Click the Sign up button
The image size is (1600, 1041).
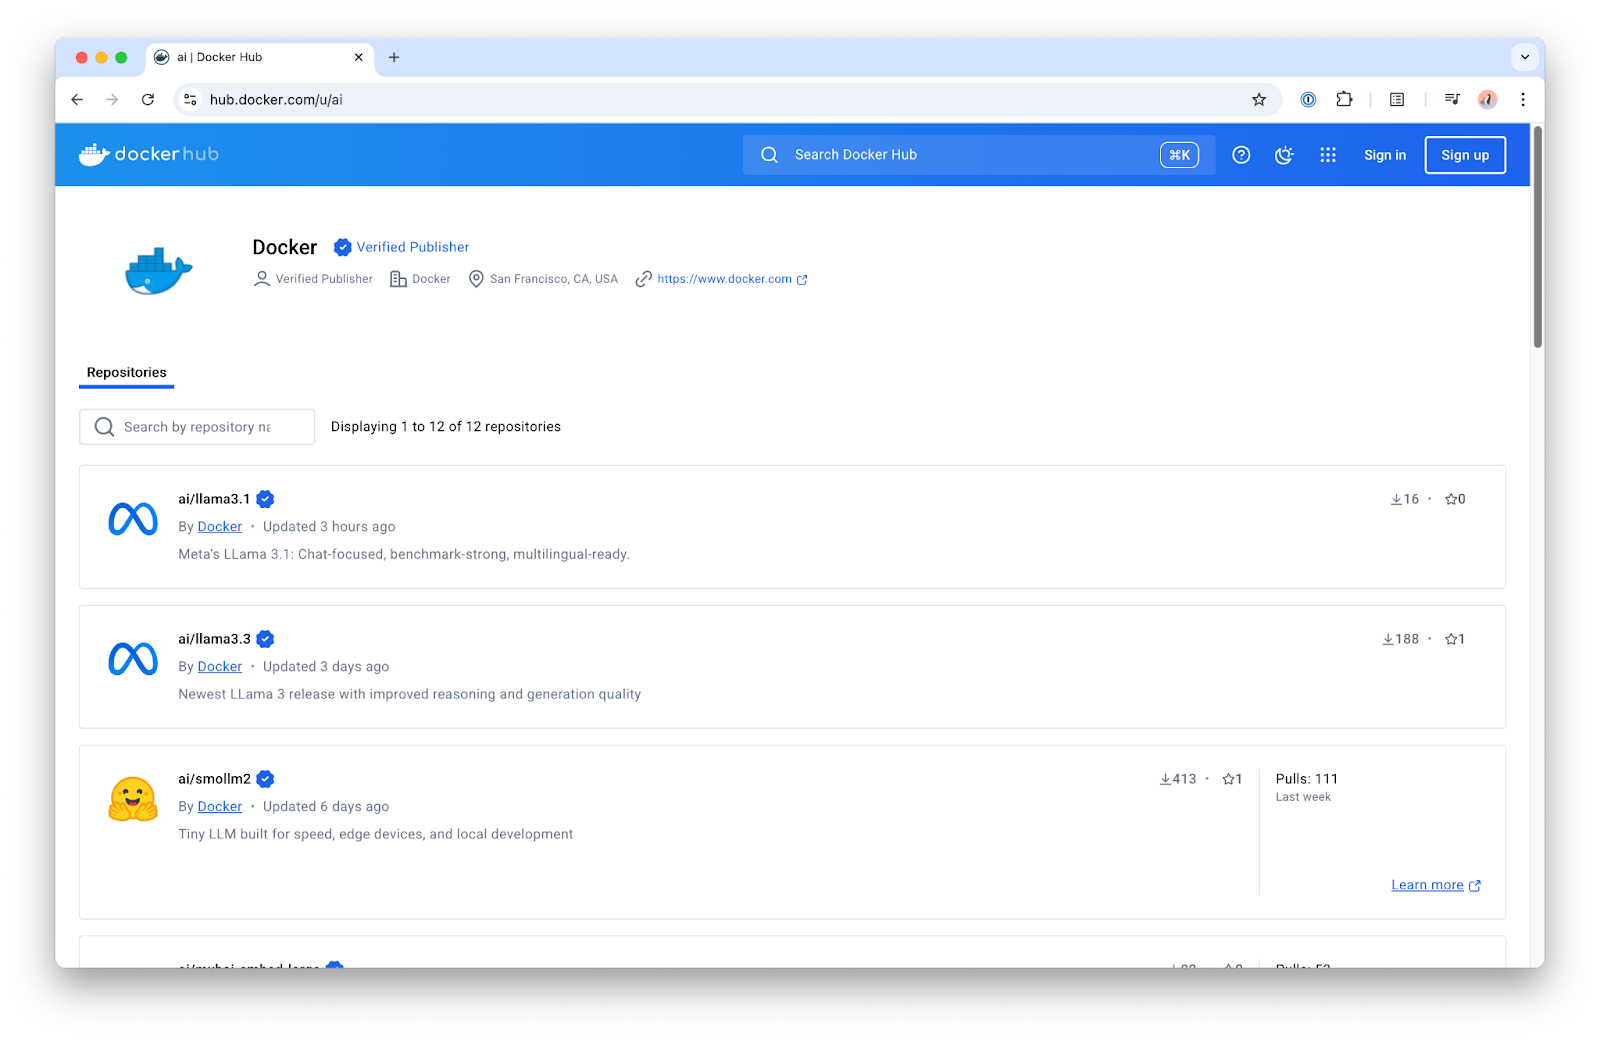1465,155
